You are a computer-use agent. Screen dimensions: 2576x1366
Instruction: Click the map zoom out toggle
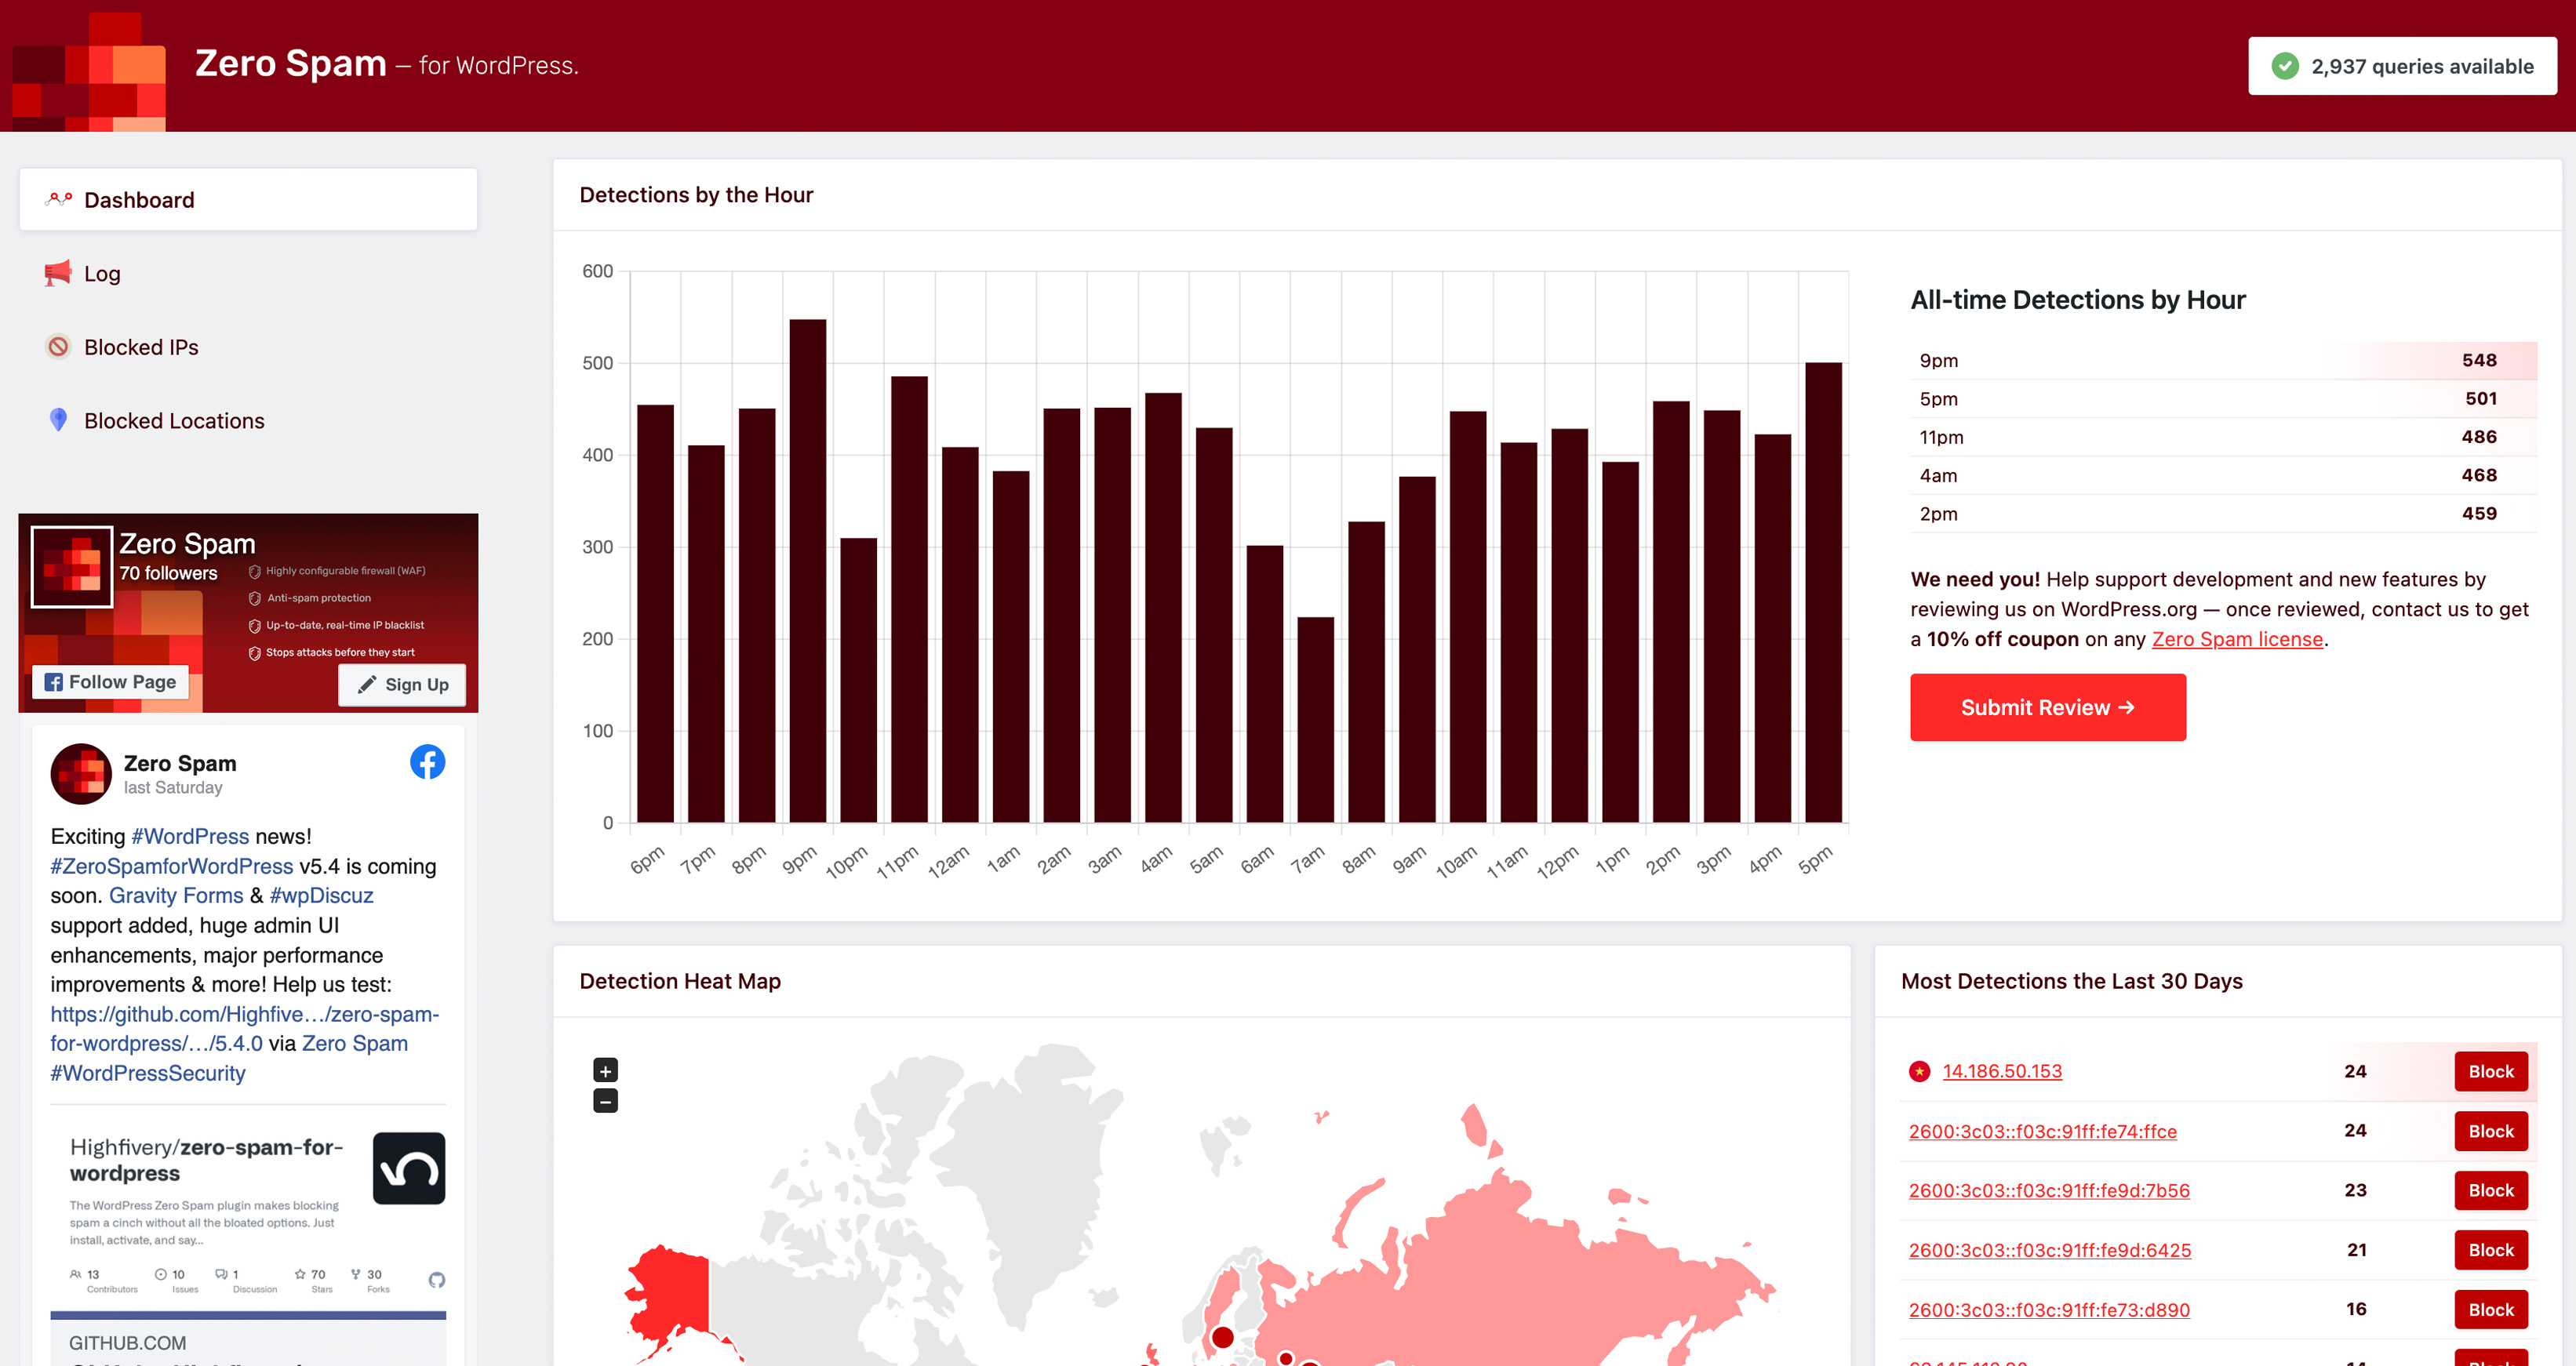605,1099
